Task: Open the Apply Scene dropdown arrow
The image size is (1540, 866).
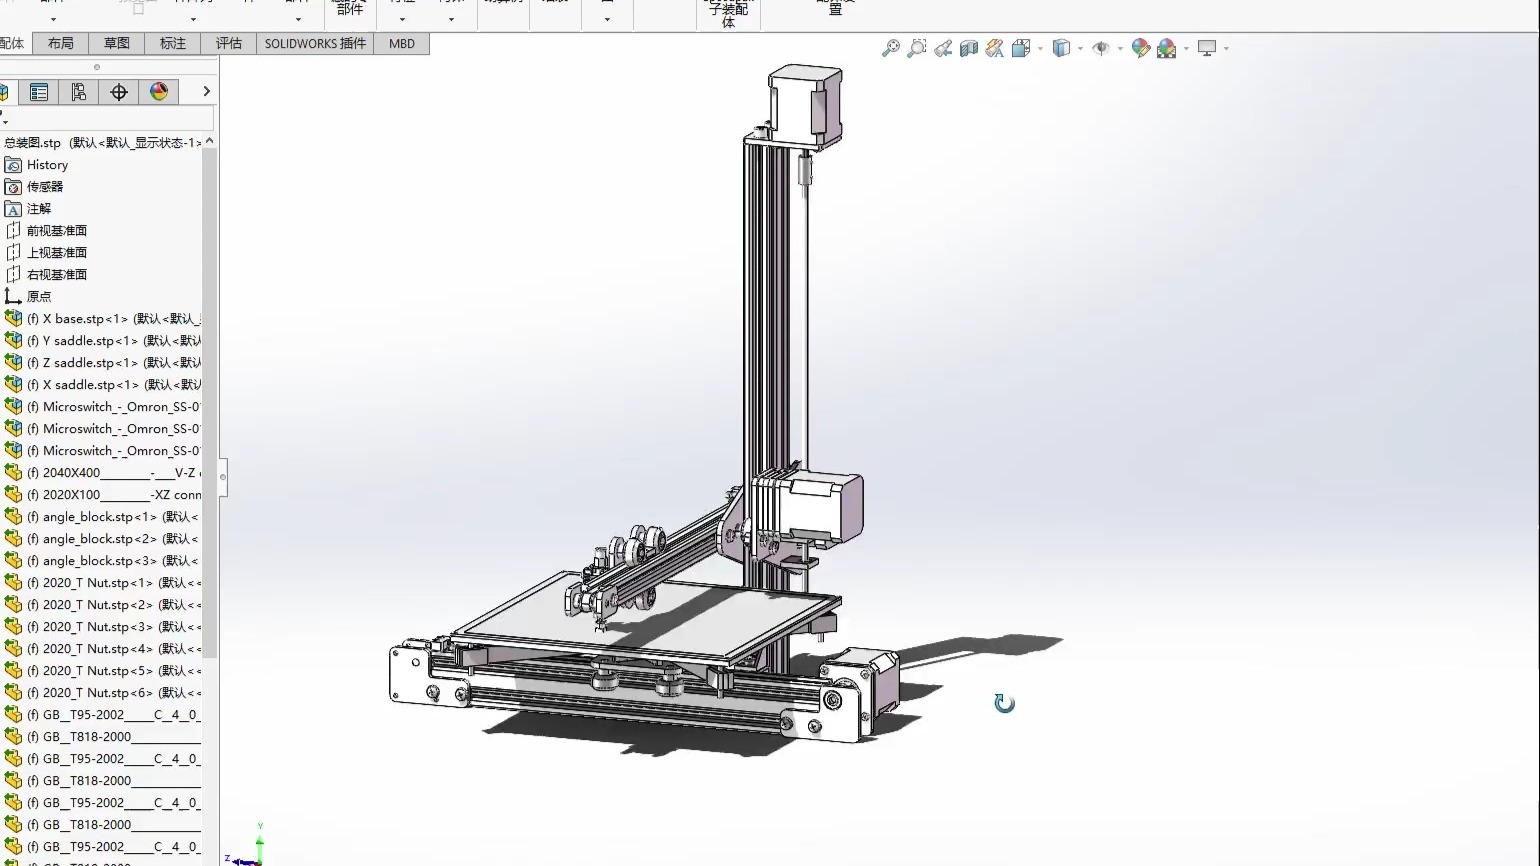Action: [x=1186, y=48]
